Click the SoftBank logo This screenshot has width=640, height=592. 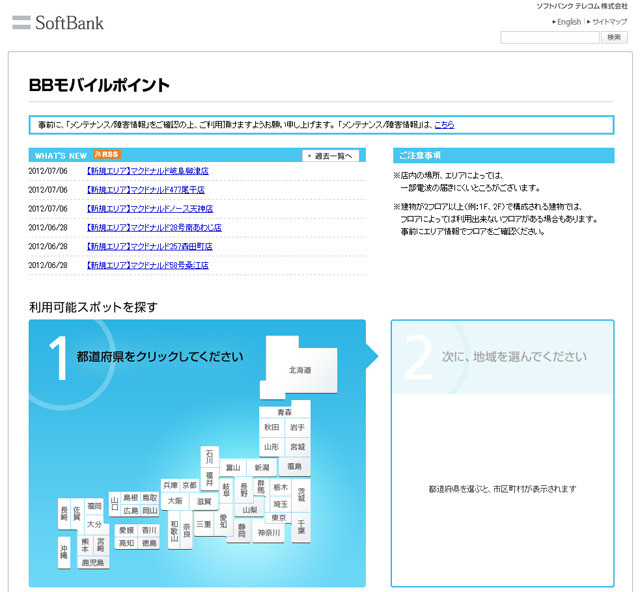58,22
